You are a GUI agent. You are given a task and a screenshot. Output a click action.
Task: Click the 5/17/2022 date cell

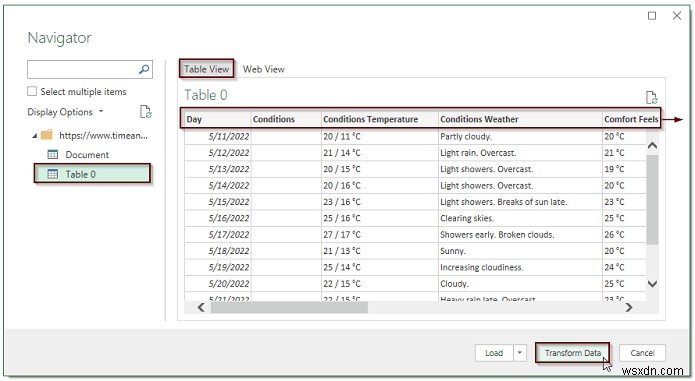click(218, 235)
